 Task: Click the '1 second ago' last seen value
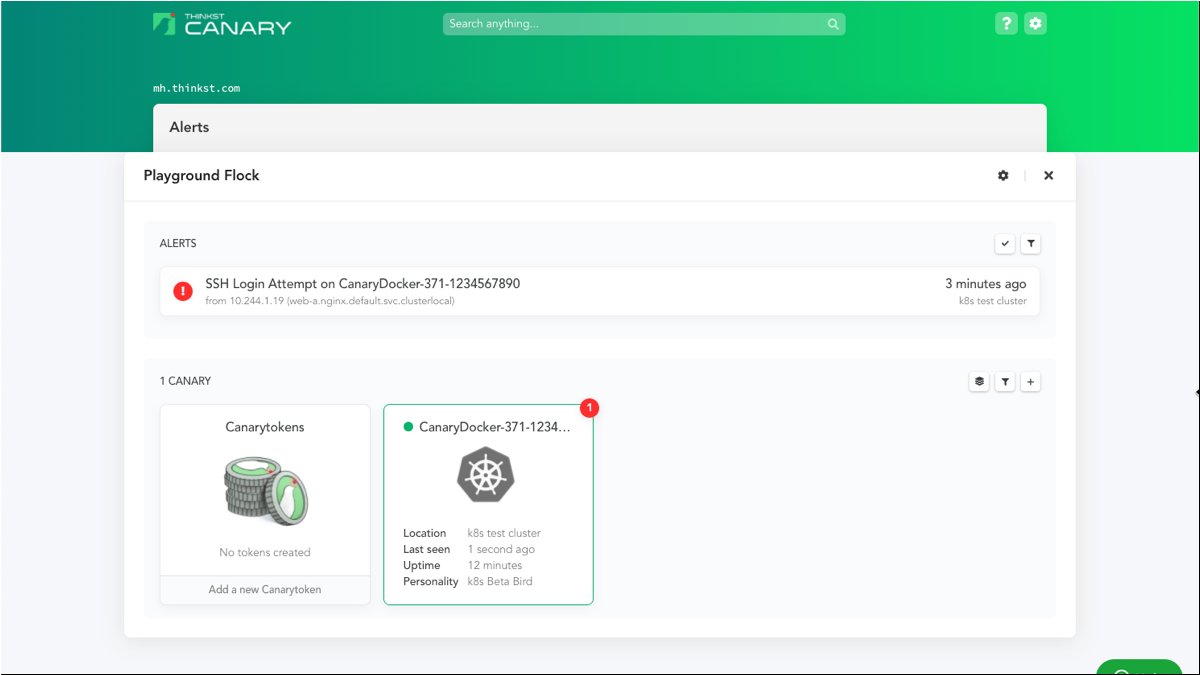coord(501,549)
